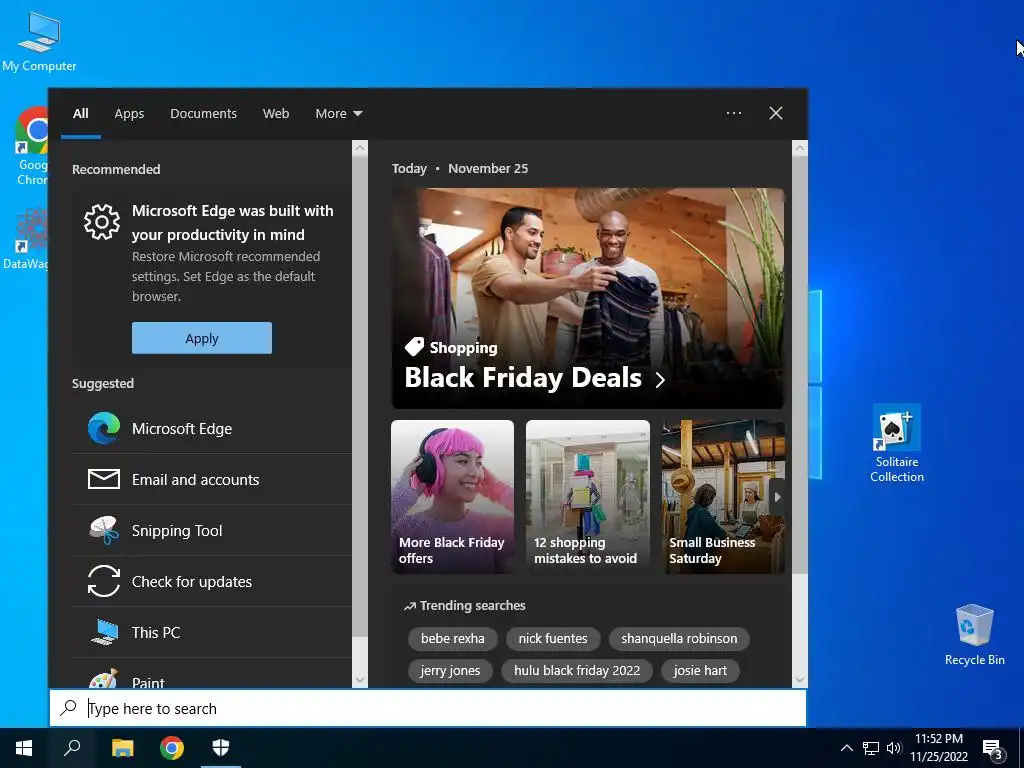
Task: Select the Google Chrome desktop shortcut
Action: pyautogui.click(x=32, y=147)
